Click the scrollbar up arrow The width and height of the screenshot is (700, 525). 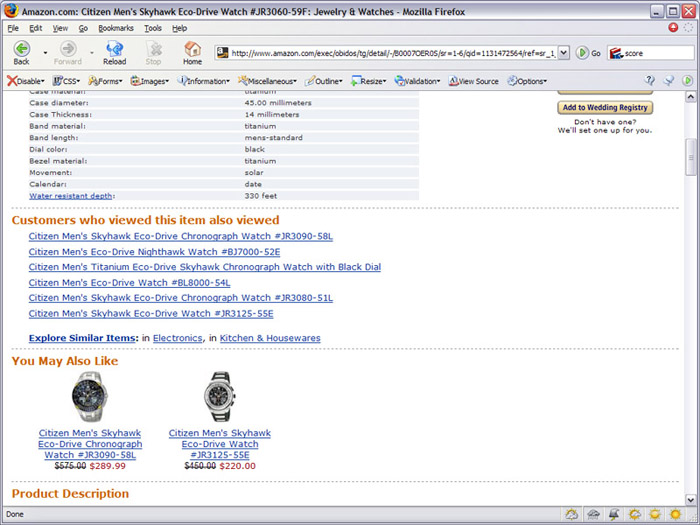click(x=691, y=97)
